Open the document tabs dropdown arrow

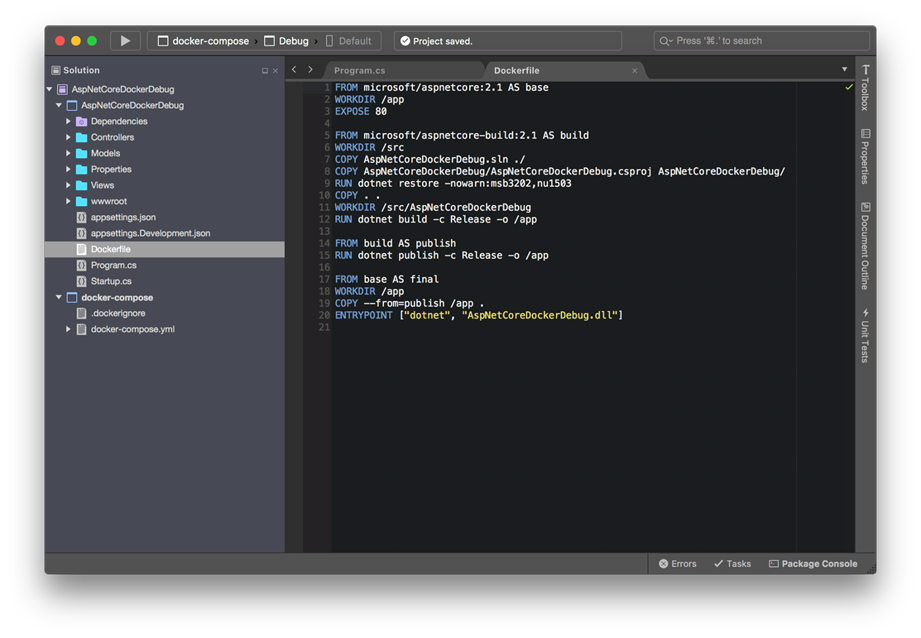click(845, 69)
